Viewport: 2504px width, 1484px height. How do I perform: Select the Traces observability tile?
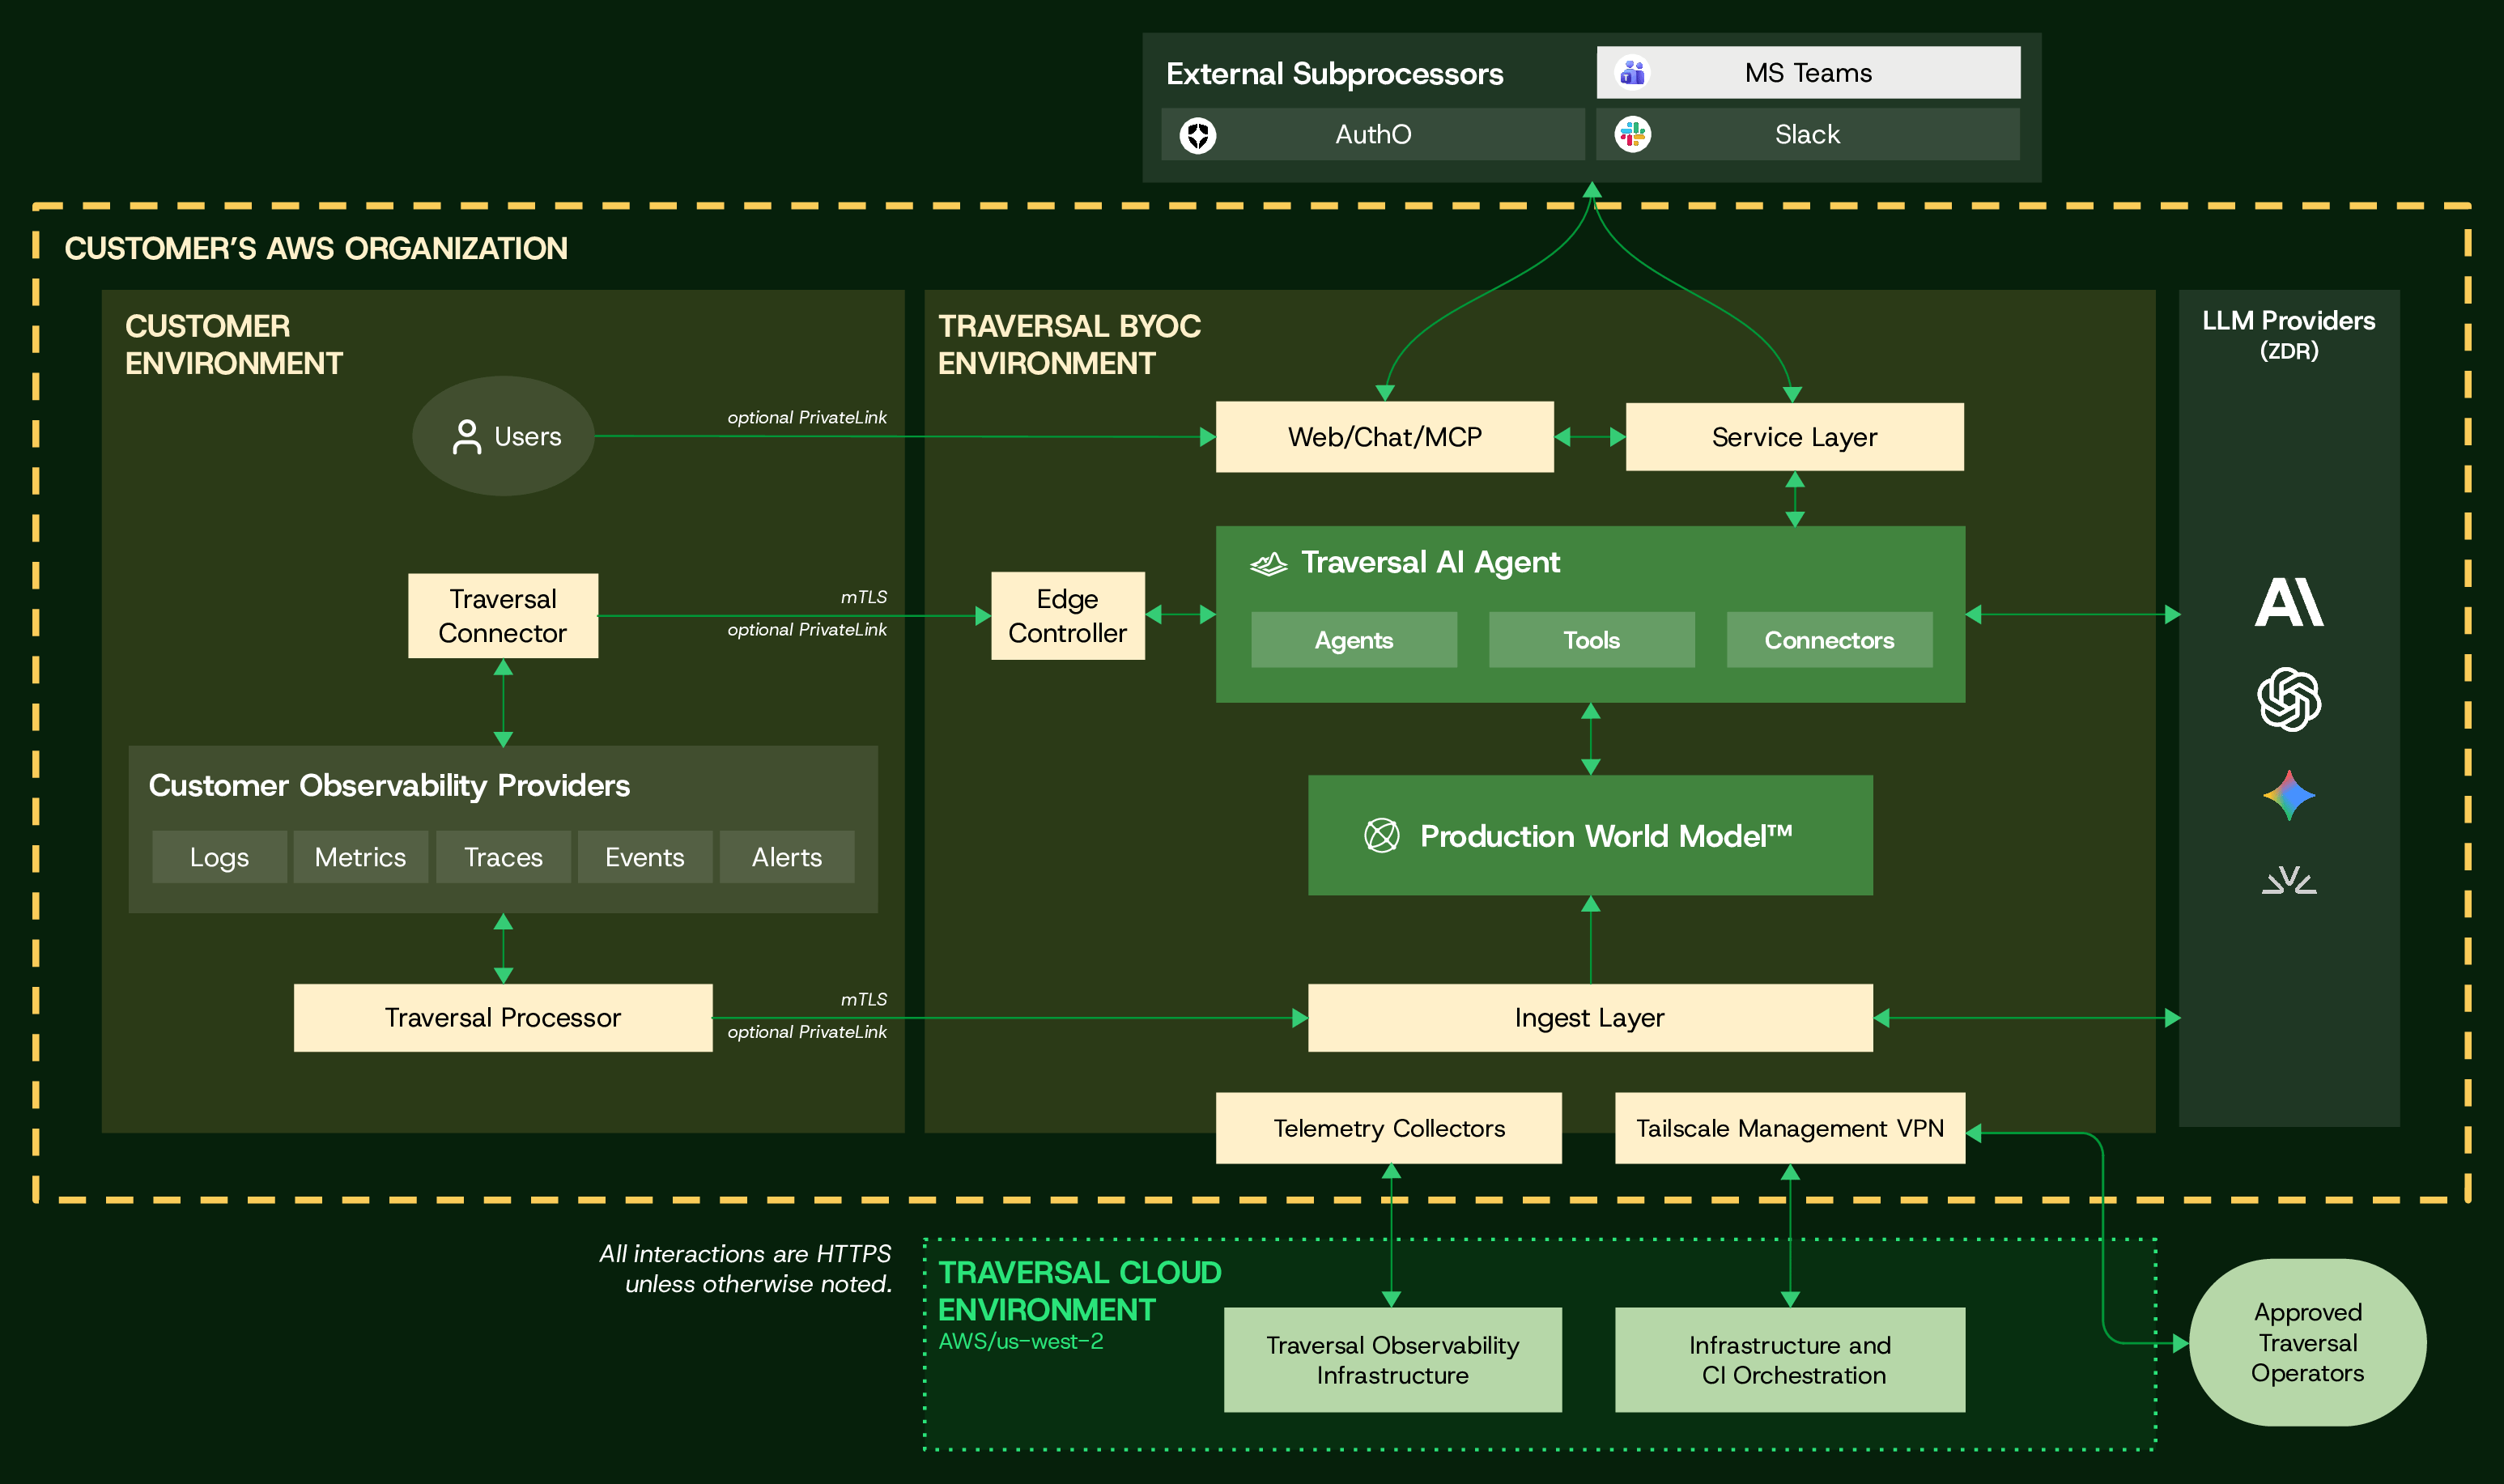point(503,857)
